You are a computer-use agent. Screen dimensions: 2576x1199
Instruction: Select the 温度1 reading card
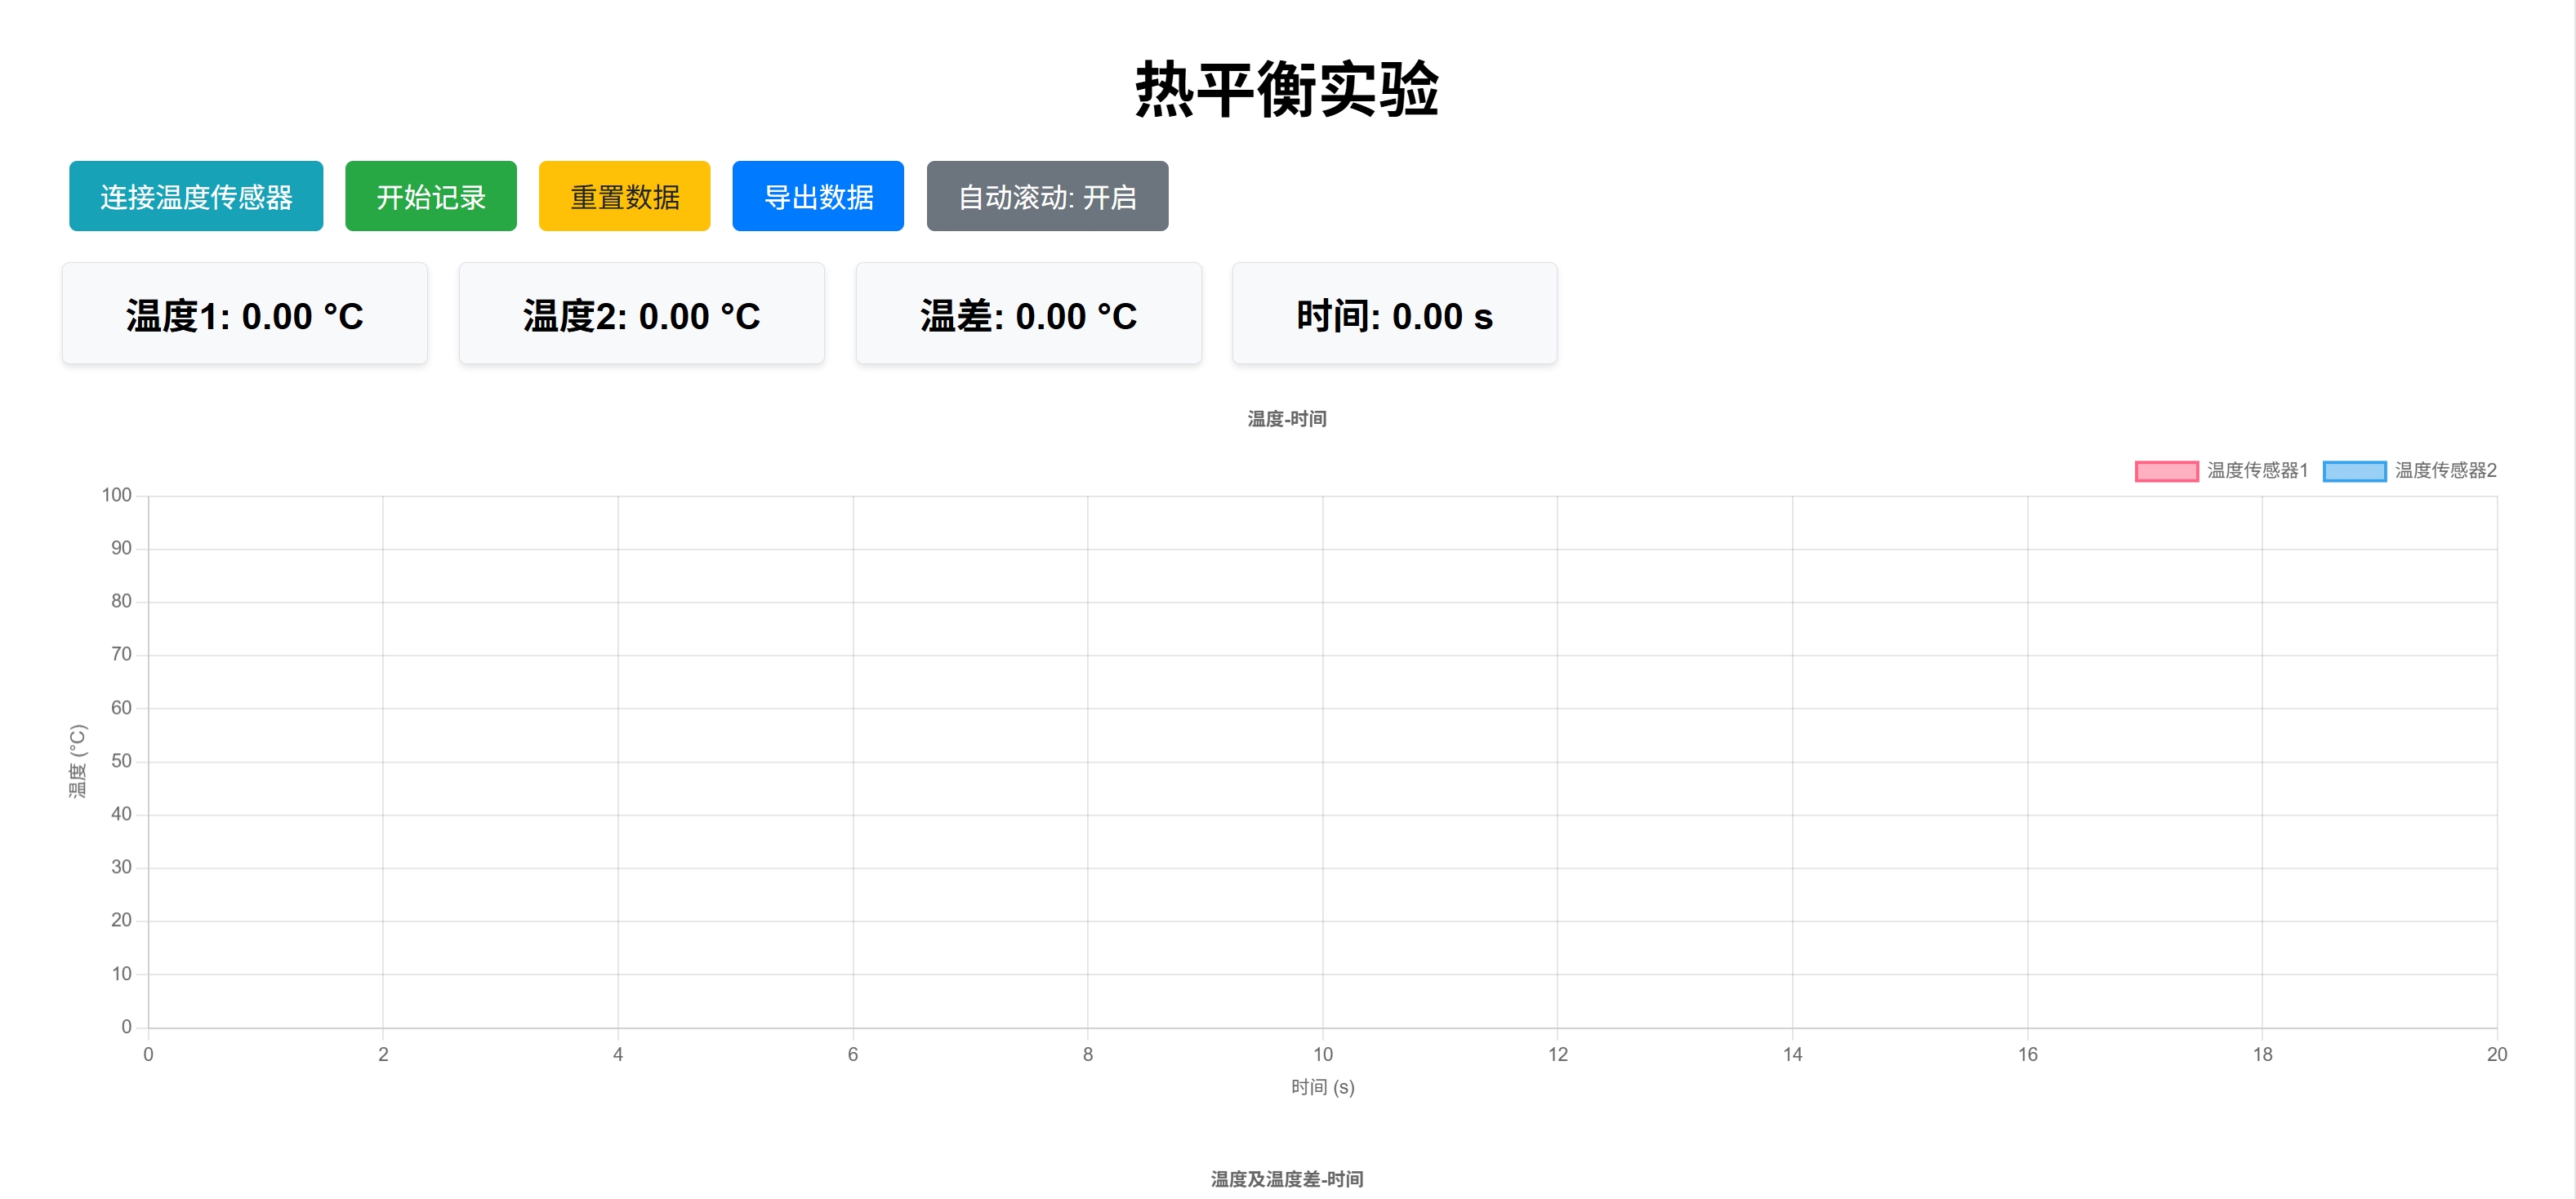click(x=244, y=313)
